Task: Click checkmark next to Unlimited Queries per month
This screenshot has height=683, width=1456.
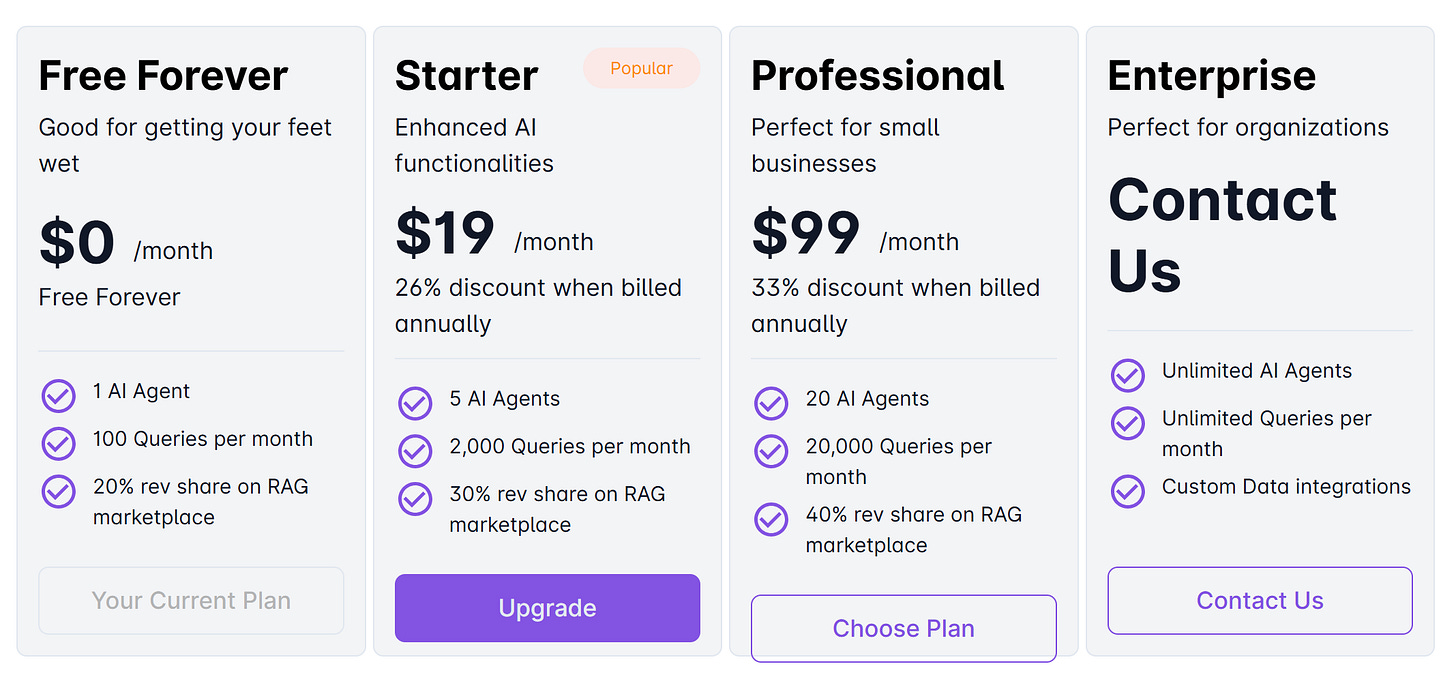Action: tap(1128, 423)
